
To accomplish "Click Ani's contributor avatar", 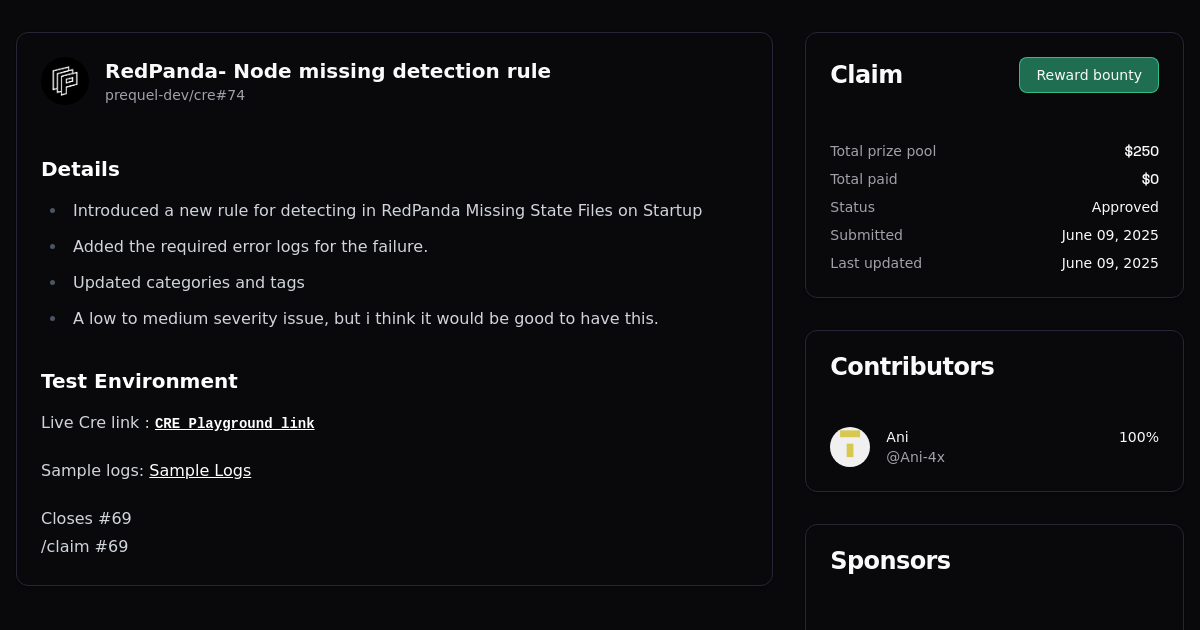I will (x=850, y=447).
